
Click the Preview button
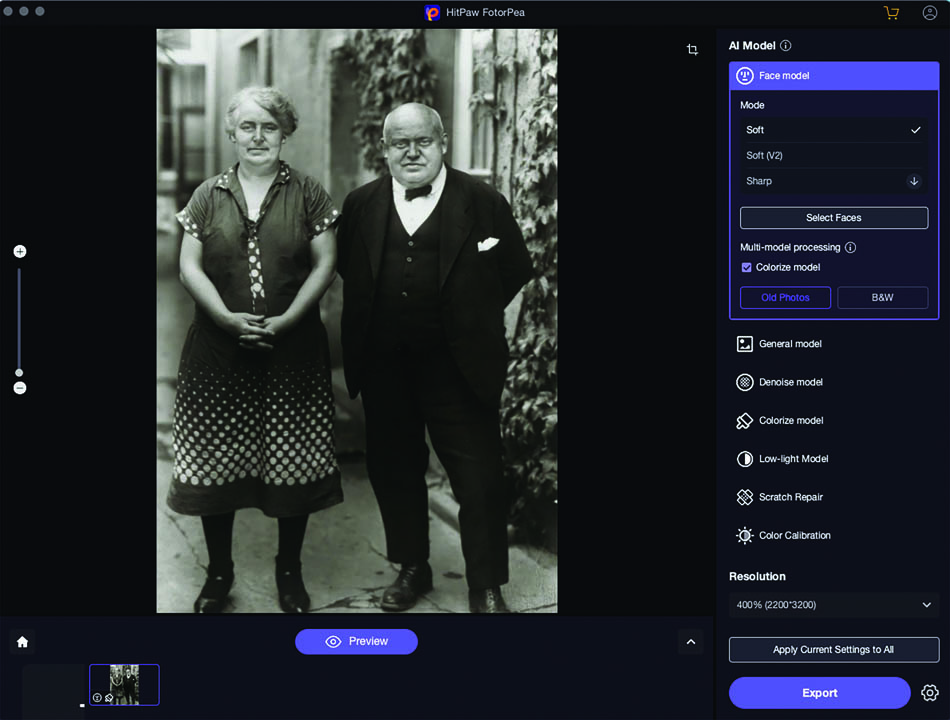356,641
